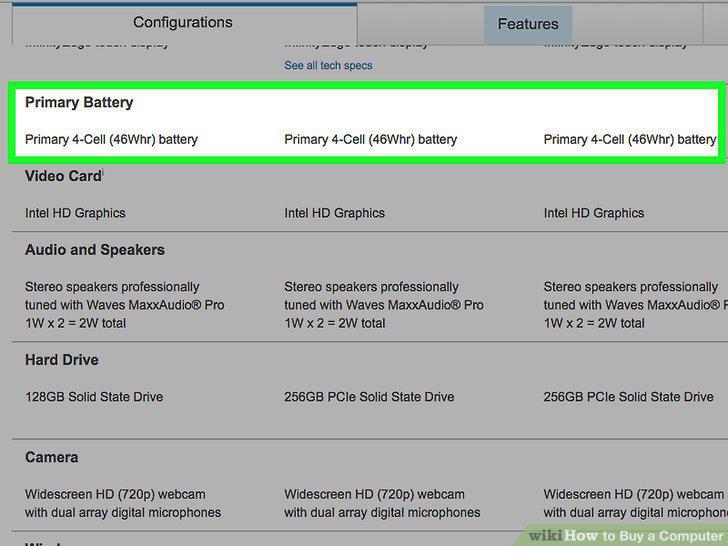Click first column Widescreen HD webcam text
This screenshot has height=546, width=728.
click(x=123, y=503)
